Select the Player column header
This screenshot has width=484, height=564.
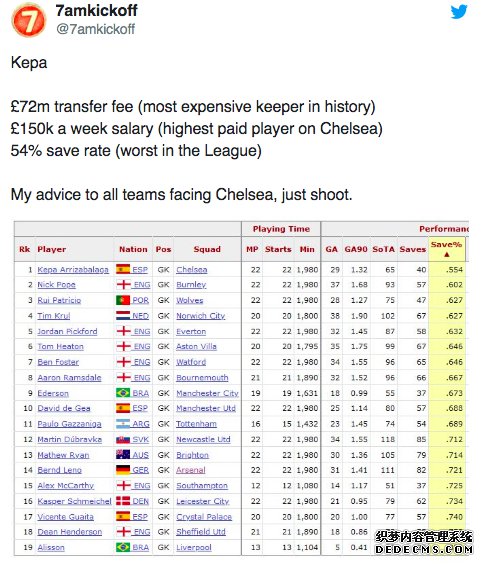(52, 249)
